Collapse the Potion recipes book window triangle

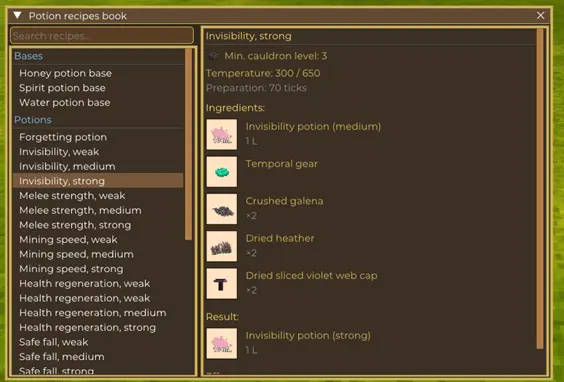click(x=17, y=15)
